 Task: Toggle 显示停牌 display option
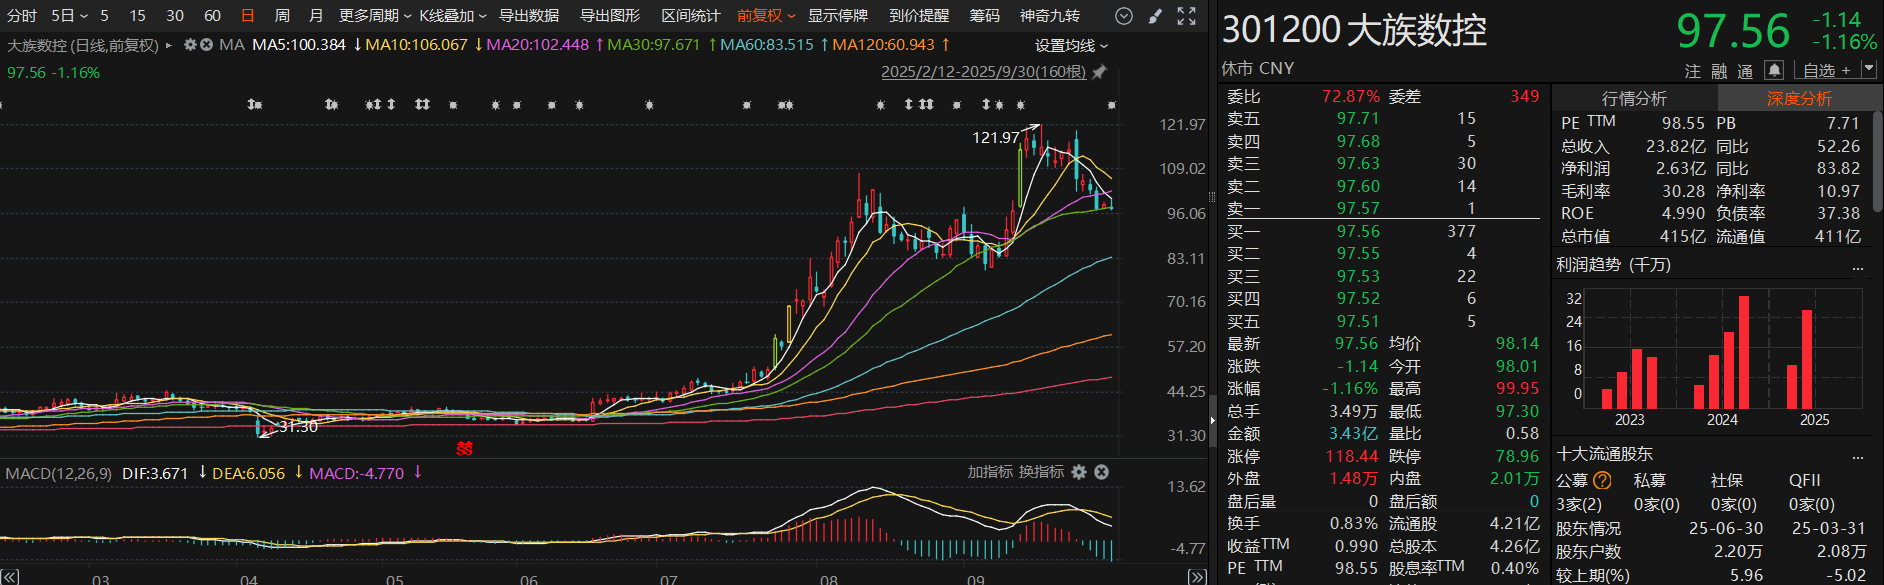(837, 16)
